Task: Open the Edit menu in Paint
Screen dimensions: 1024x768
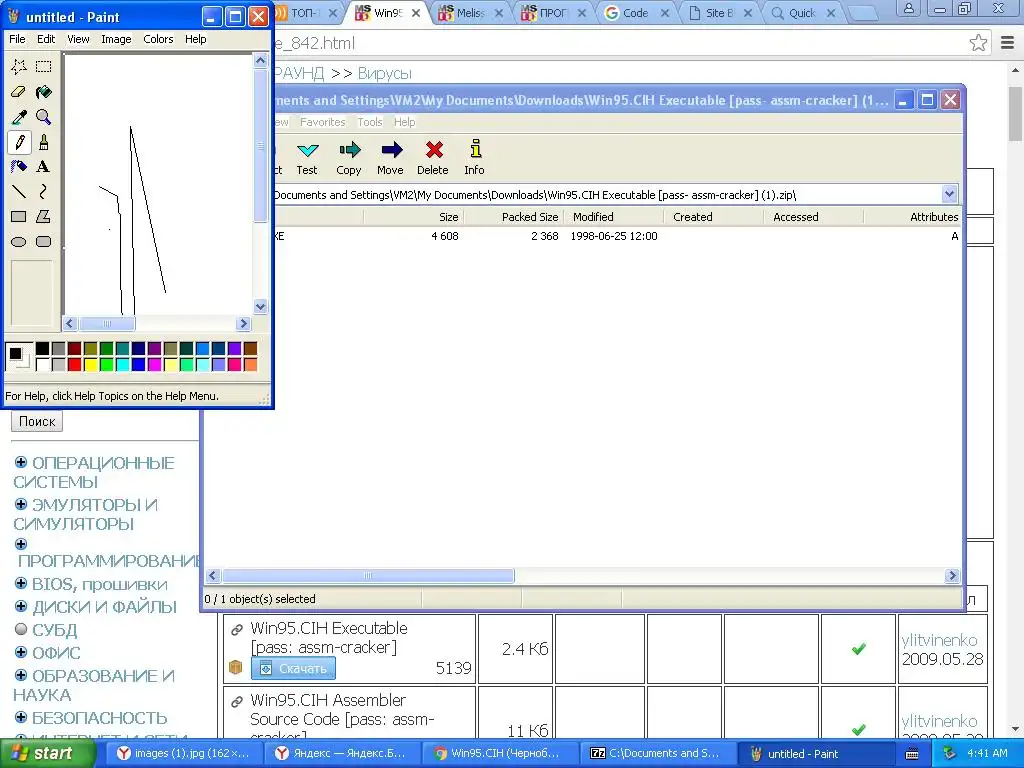Action: 46,39
